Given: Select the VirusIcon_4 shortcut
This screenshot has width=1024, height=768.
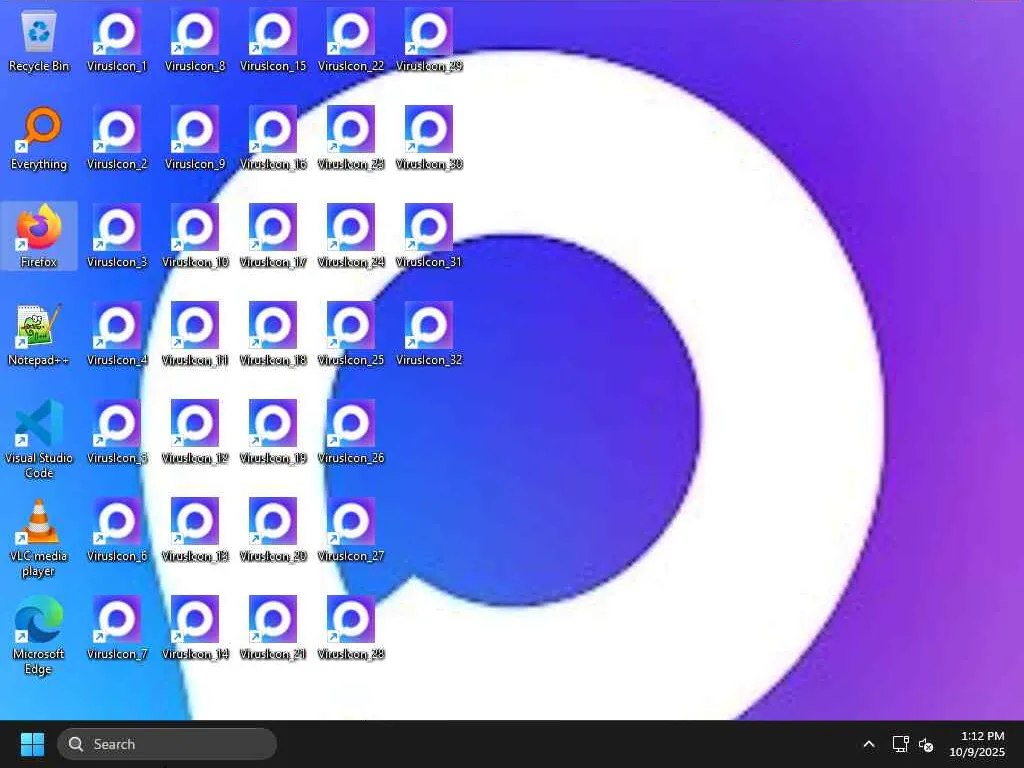Looking at the screenshot, I should [117, 334].
